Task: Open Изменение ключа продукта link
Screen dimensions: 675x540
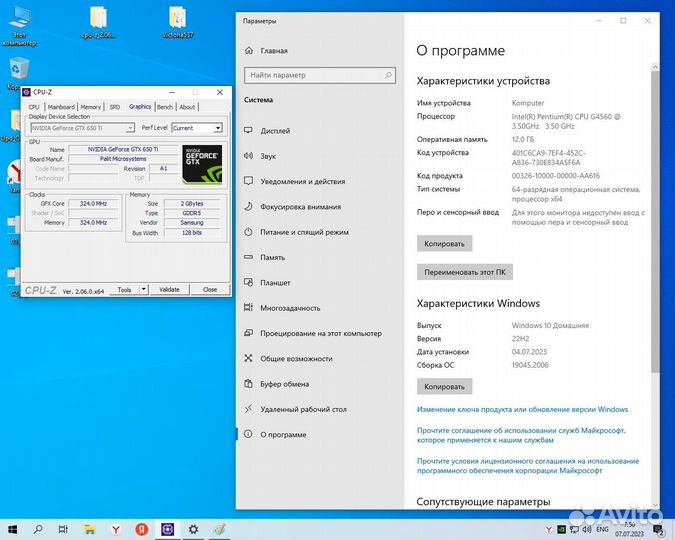Action: pos(522,409)
